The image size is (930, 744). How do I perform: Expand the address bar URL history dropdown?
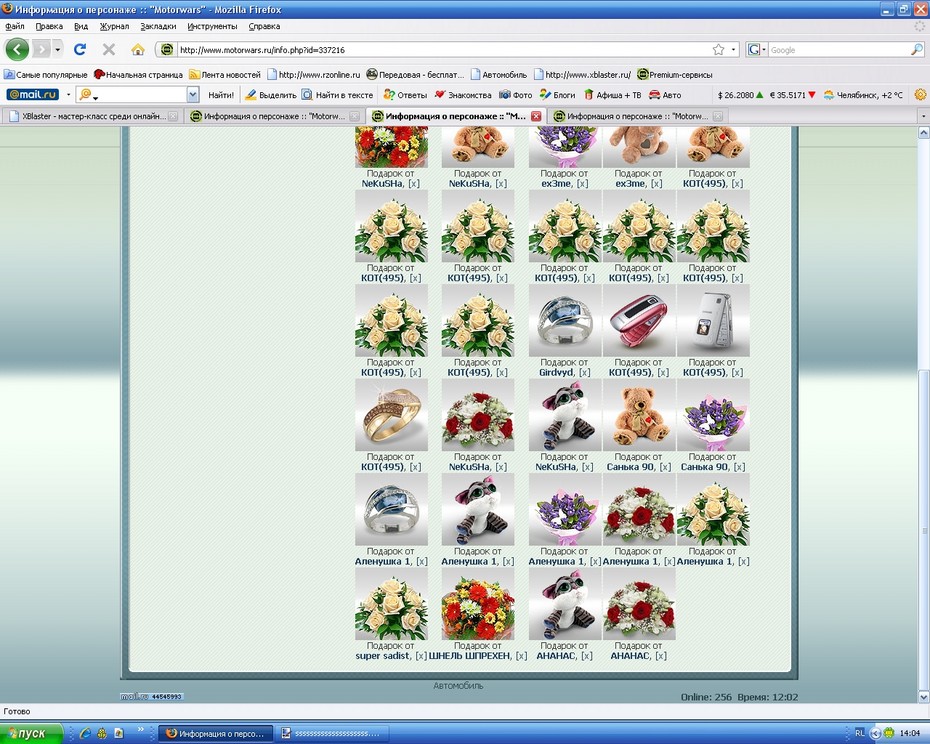734,50
